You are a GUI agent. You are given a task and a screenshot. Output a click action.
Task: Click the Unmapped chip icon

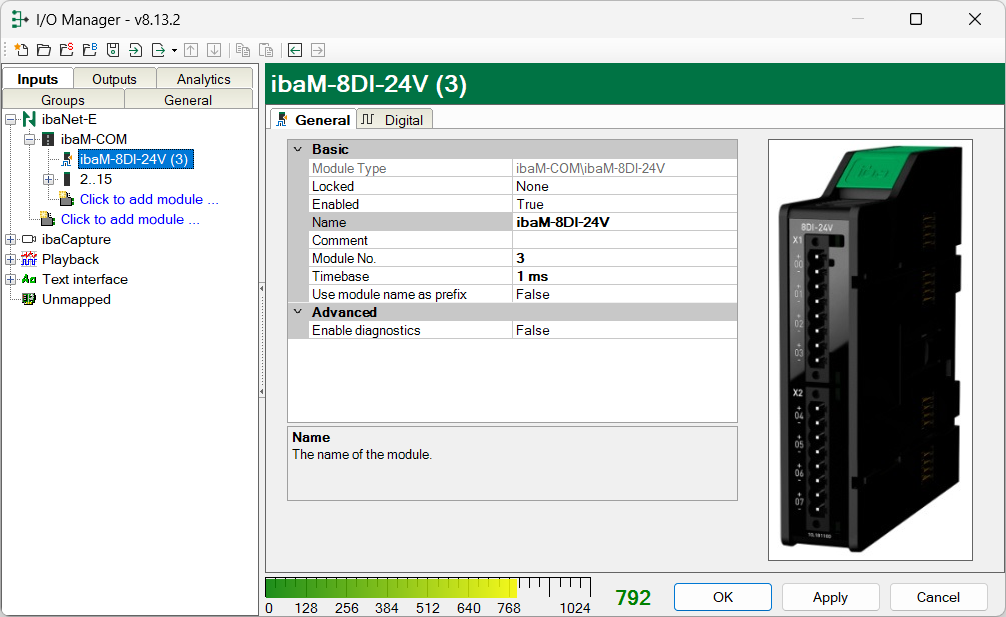(29, 299)
